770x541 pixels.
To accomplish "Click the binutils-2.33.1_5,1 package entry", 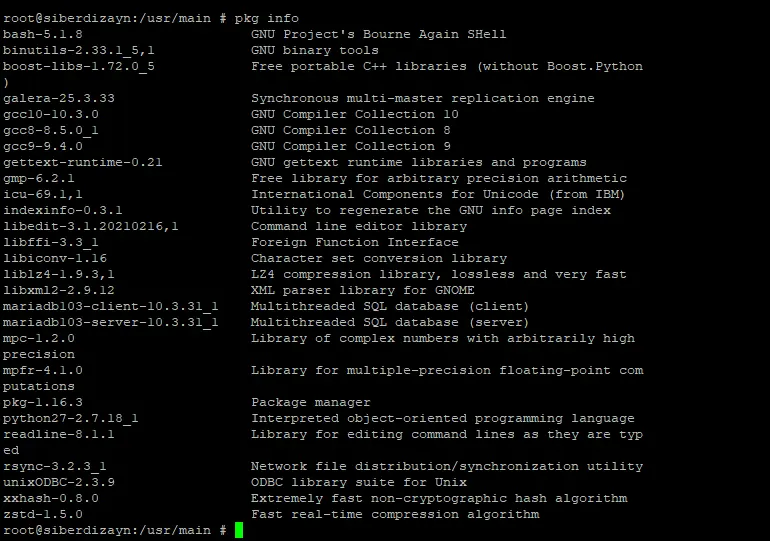I will click(x=79, y=50).
